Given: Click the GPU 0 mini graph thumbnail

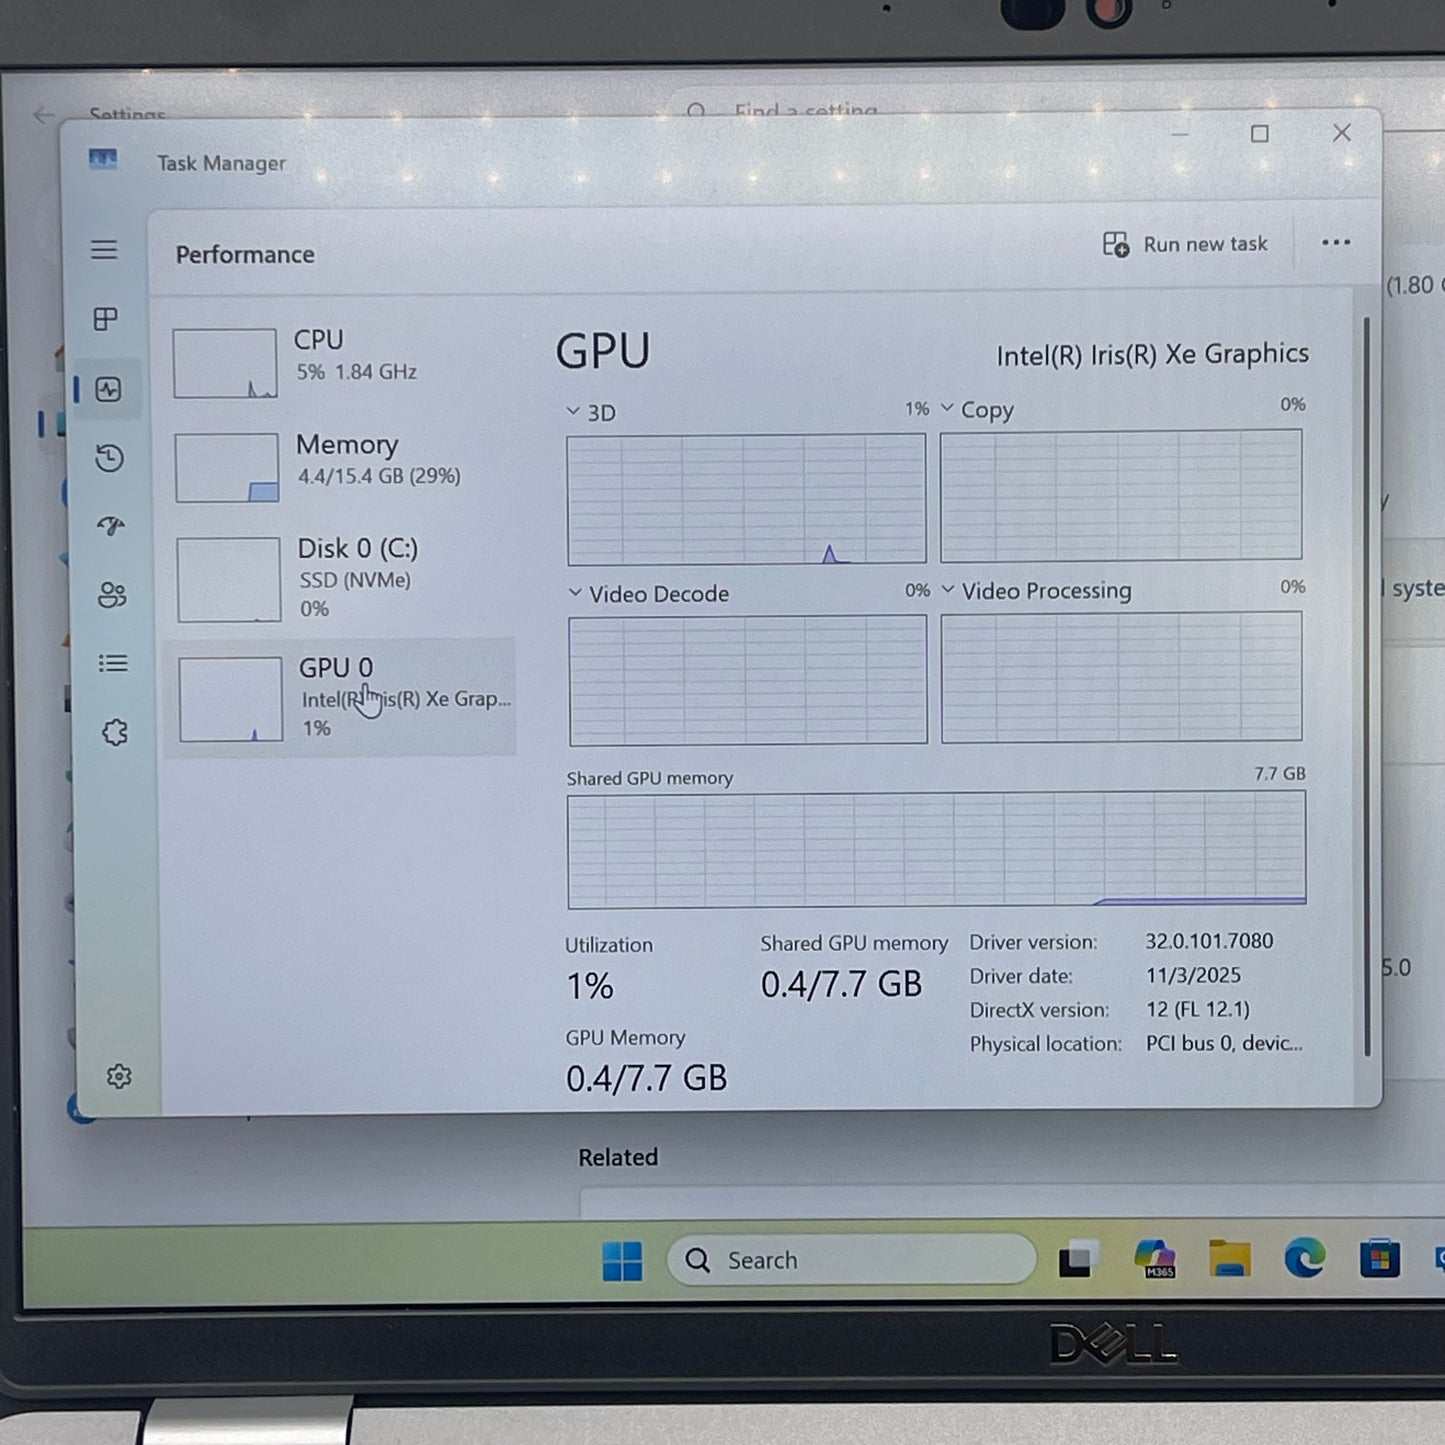Looking at the screenshot, I should 230,699.
